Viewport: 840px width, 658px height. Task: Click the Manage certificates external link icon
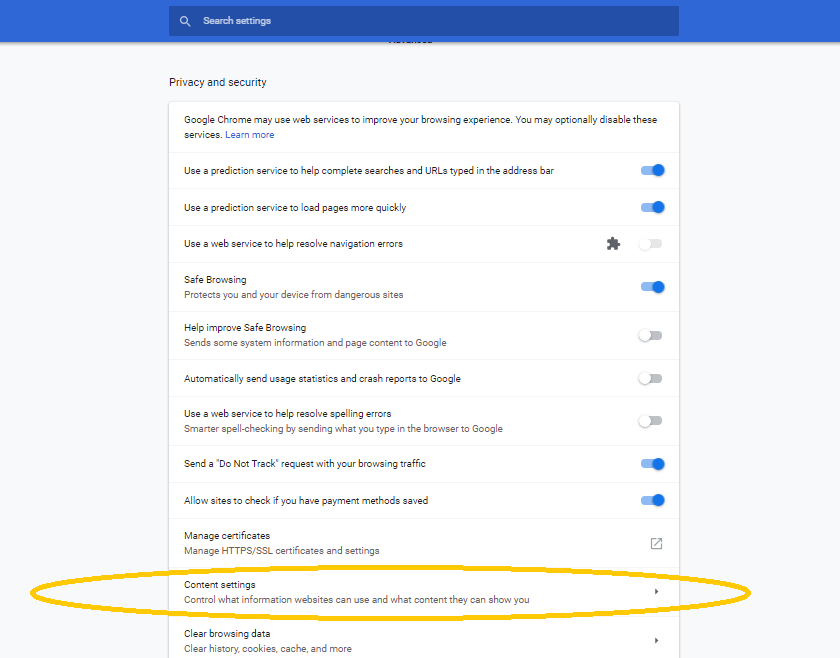[x=656, y=543]
